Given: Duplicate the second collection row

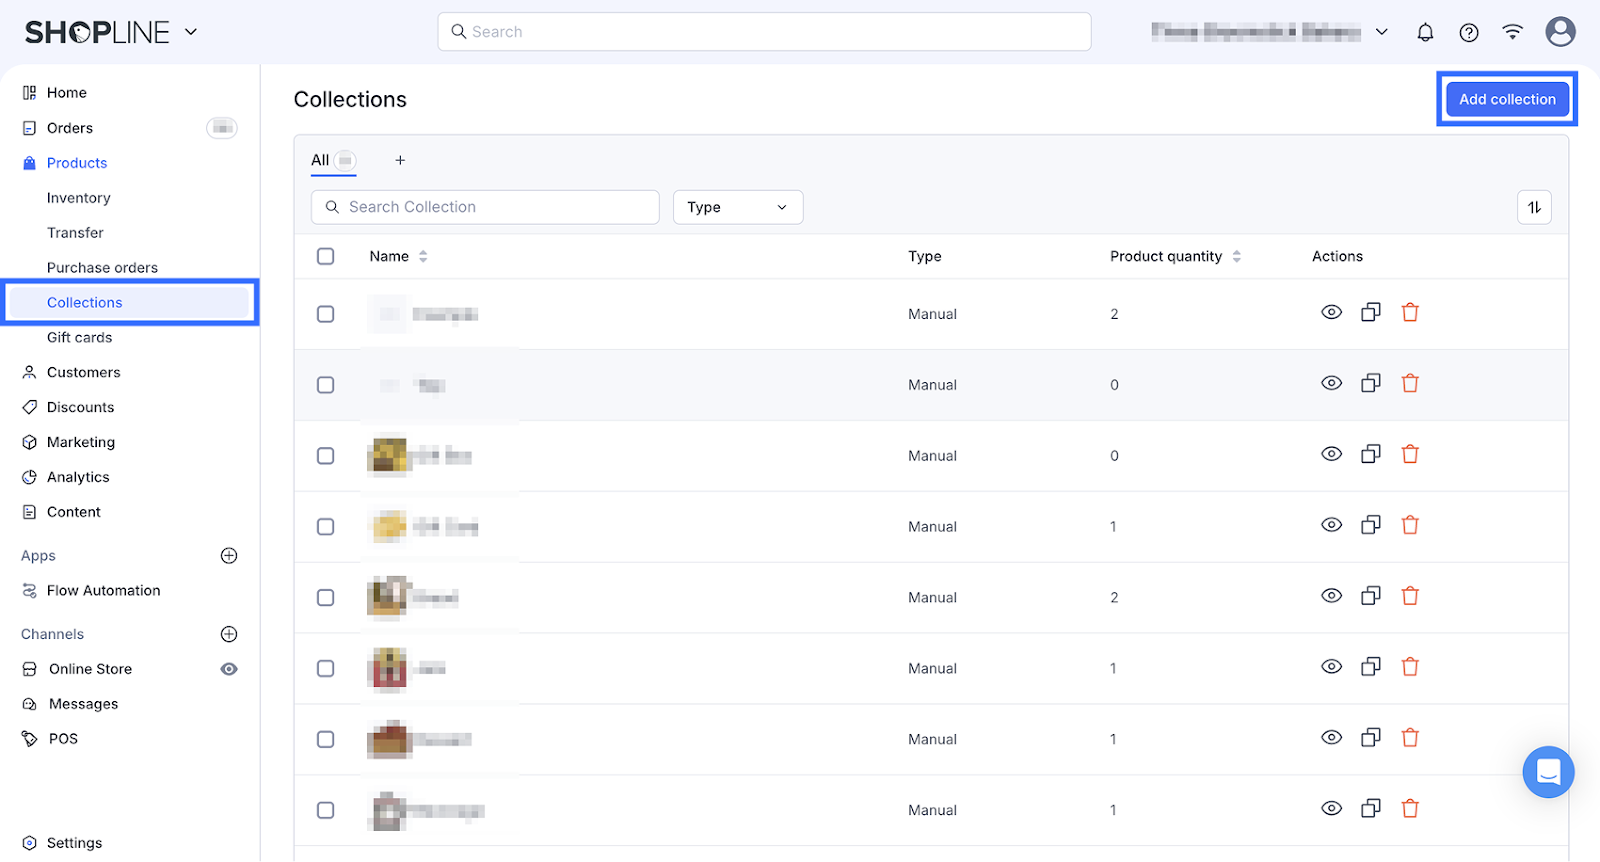Looking at the screenshot, I should [1370, 384].
